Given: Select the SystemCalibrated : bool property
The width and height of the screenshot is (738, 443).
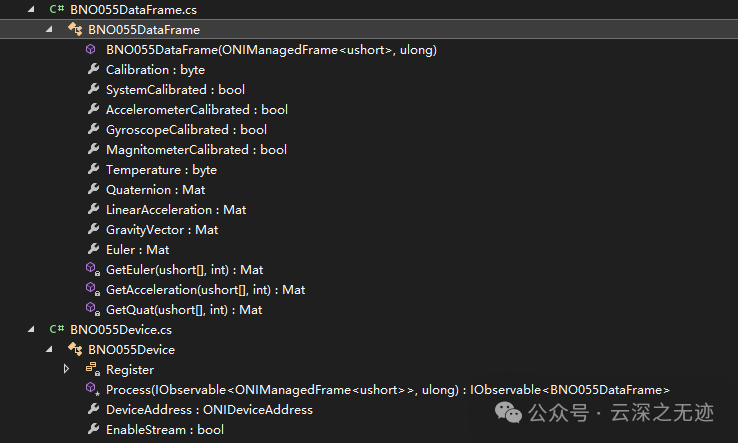Looking at the screenshot, I should coord(175,89).
